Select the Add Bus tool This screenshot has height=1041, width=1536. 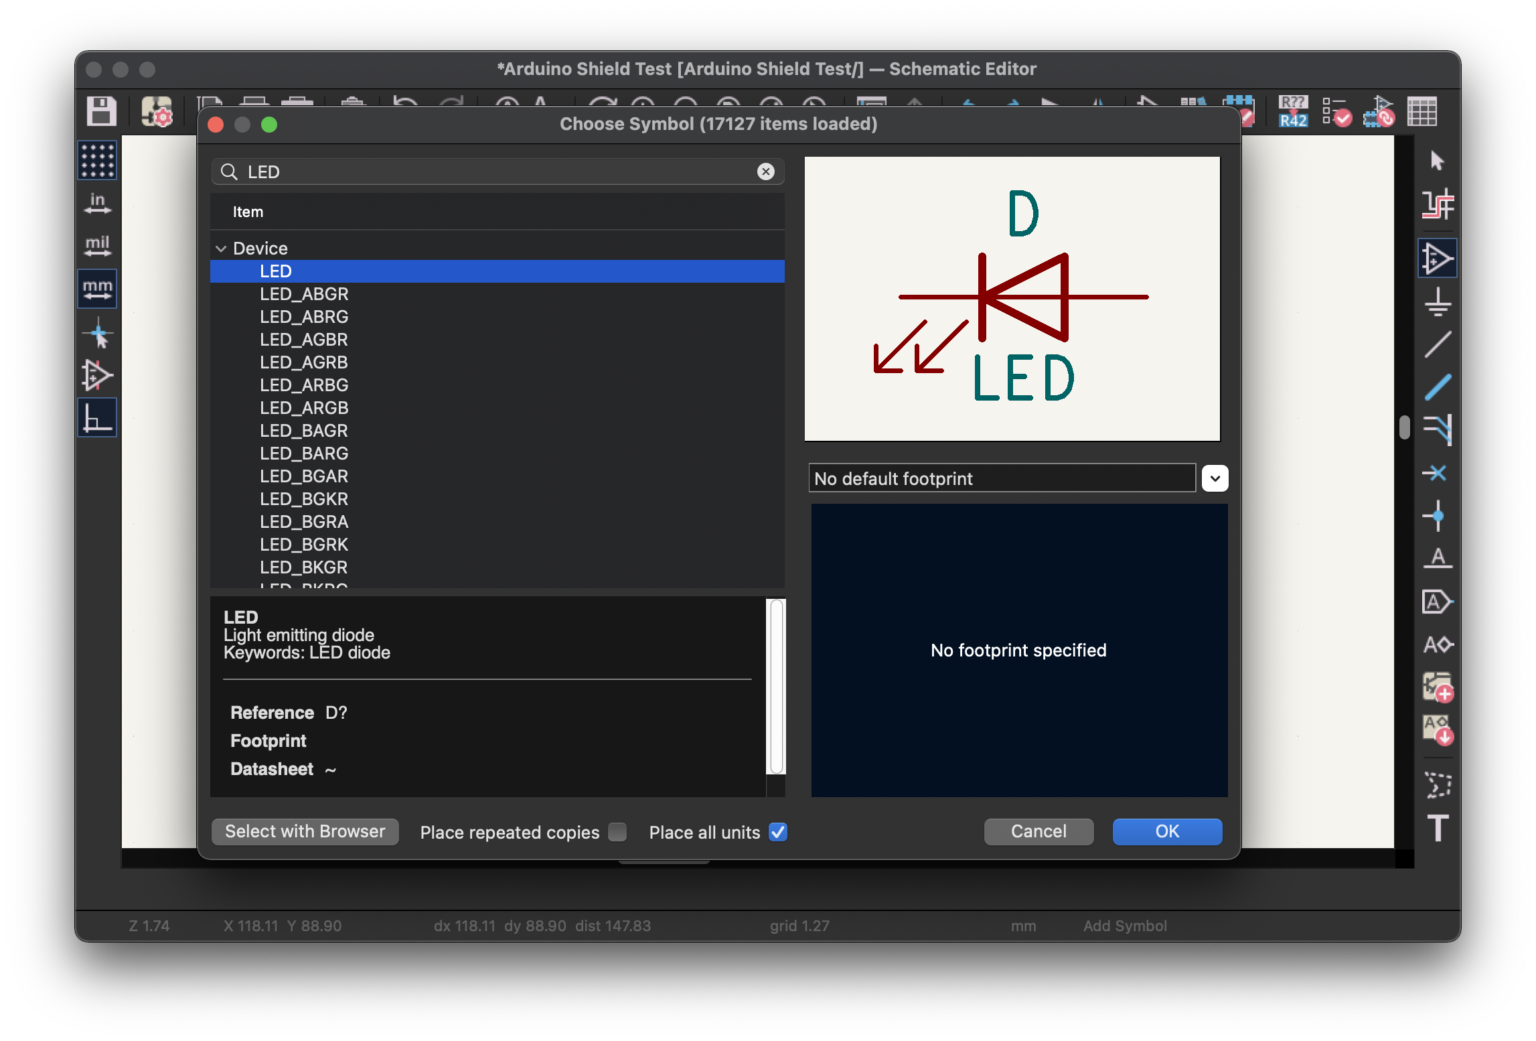point(1437,387)
